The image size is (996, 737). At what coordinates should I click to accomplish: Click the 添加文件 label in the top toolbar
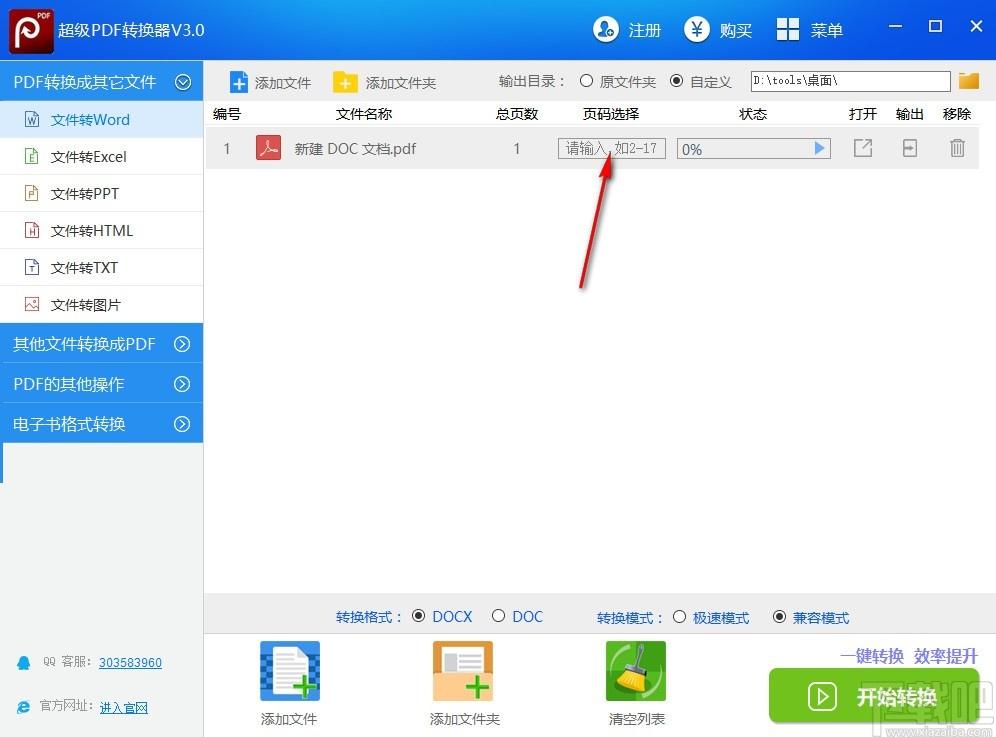click(283, 83)
